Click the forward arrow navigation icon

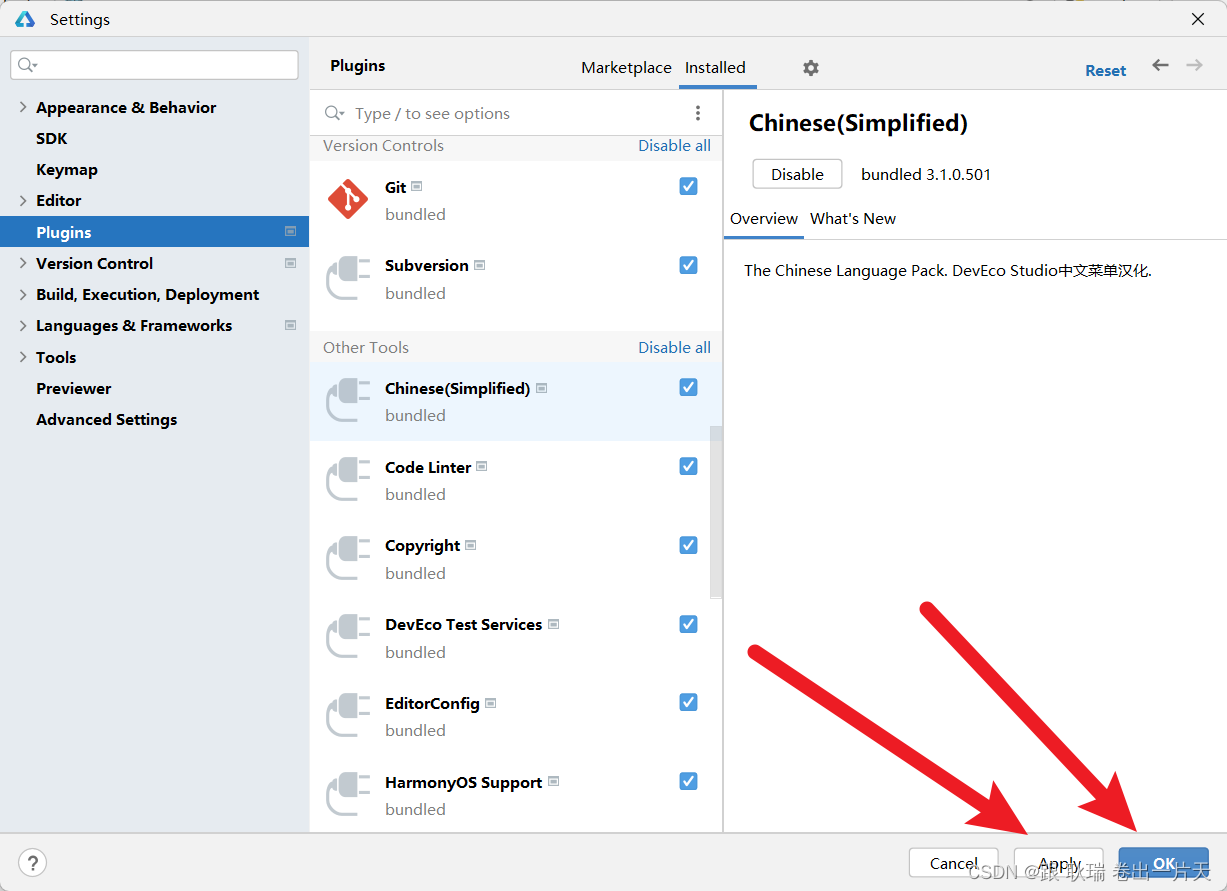coord(1194,65)
